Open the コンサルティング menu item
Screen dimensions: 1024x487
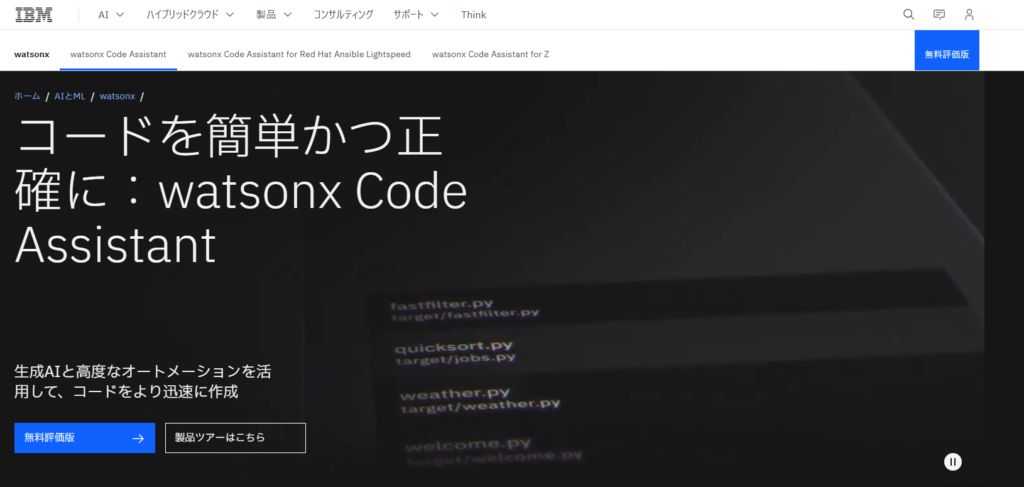point(344,14)
